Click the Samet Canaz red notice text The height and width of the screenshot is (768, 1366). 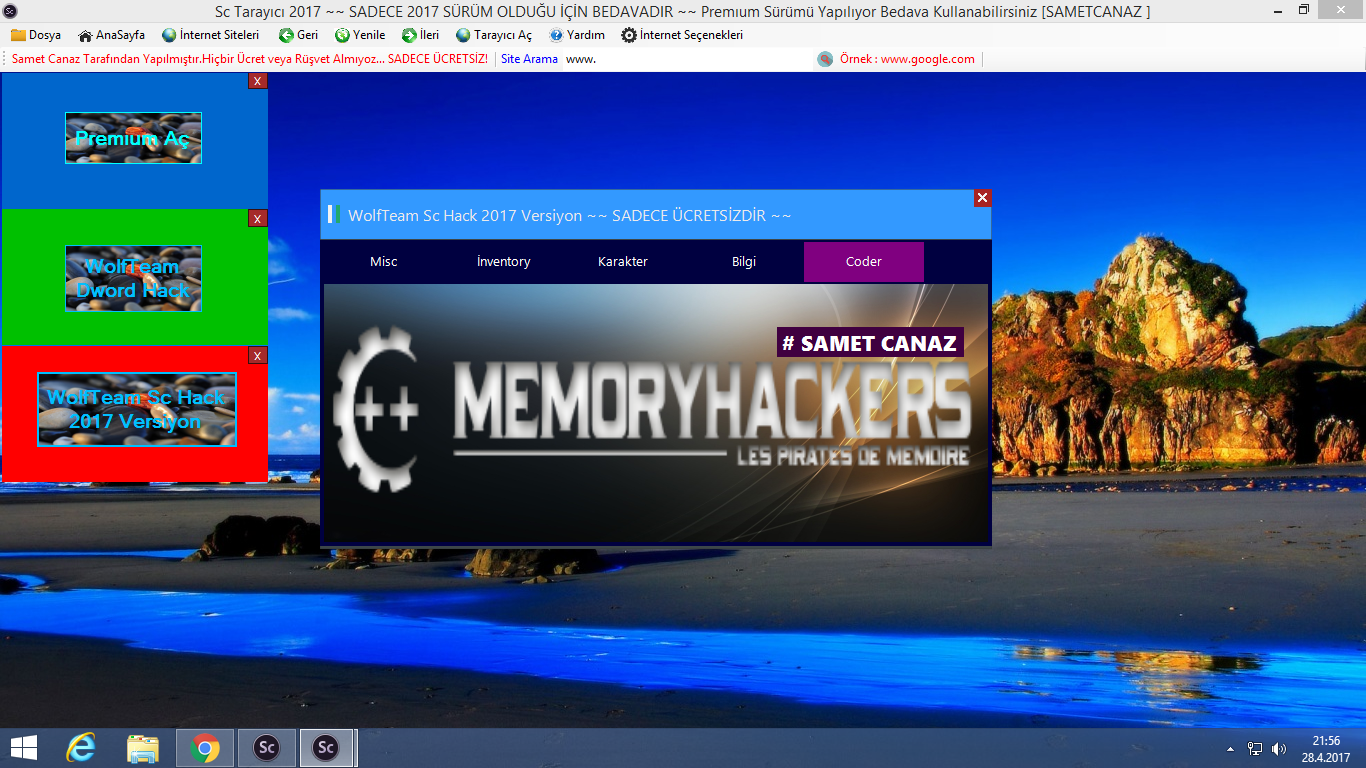pos(250,59)
